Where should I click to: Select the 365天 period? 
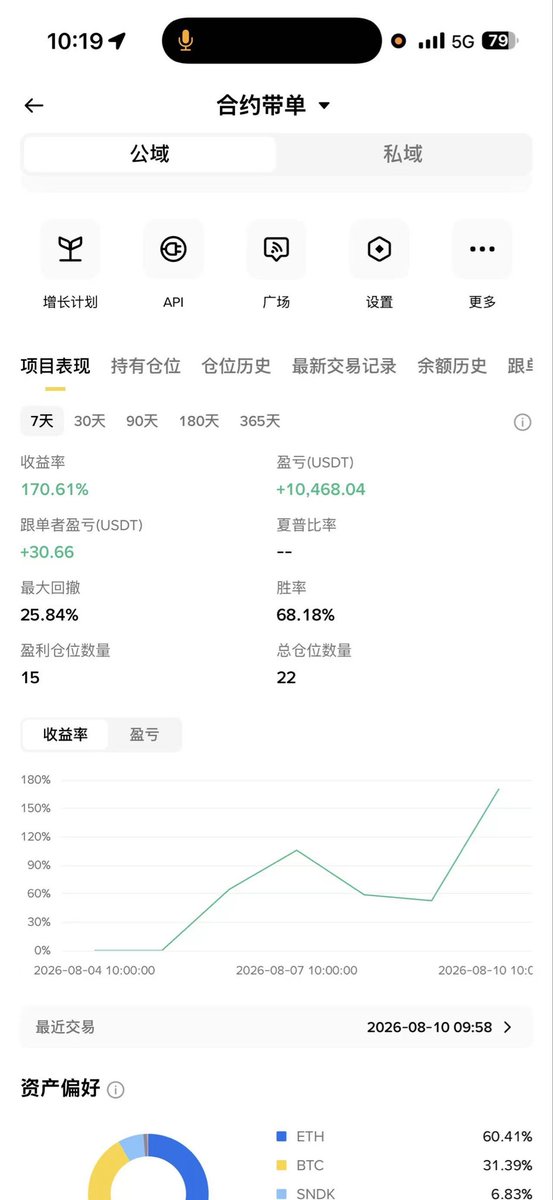[x=260, y=421]
